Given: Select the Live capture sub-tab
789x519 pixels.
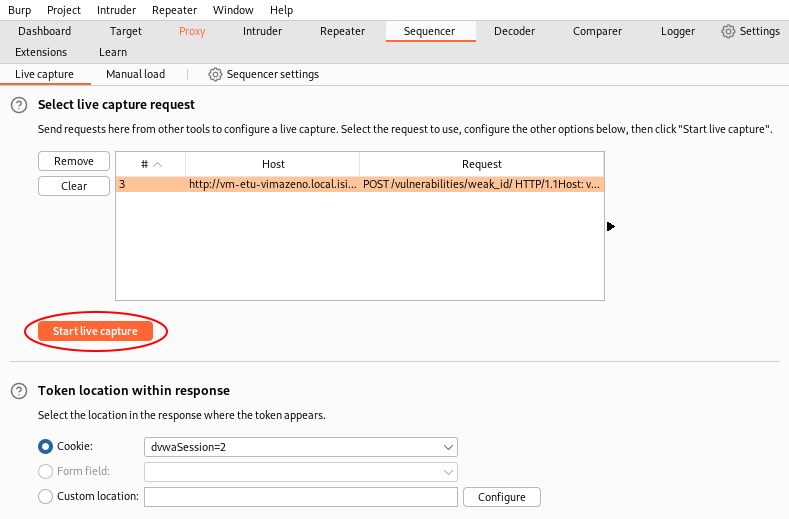Looking at the screenshot, I should (44, 75).
